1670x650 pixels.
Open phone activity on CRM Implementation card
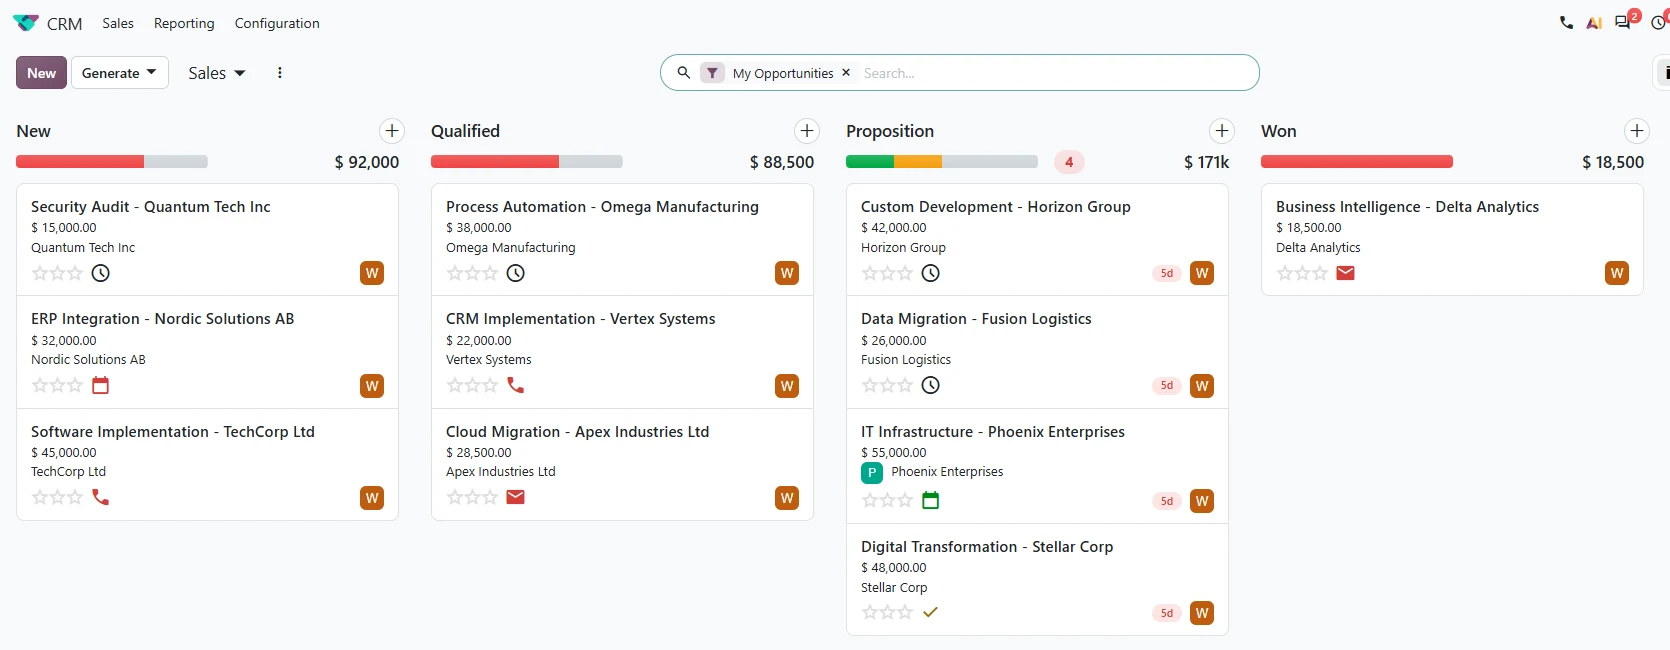coord(515,385)
